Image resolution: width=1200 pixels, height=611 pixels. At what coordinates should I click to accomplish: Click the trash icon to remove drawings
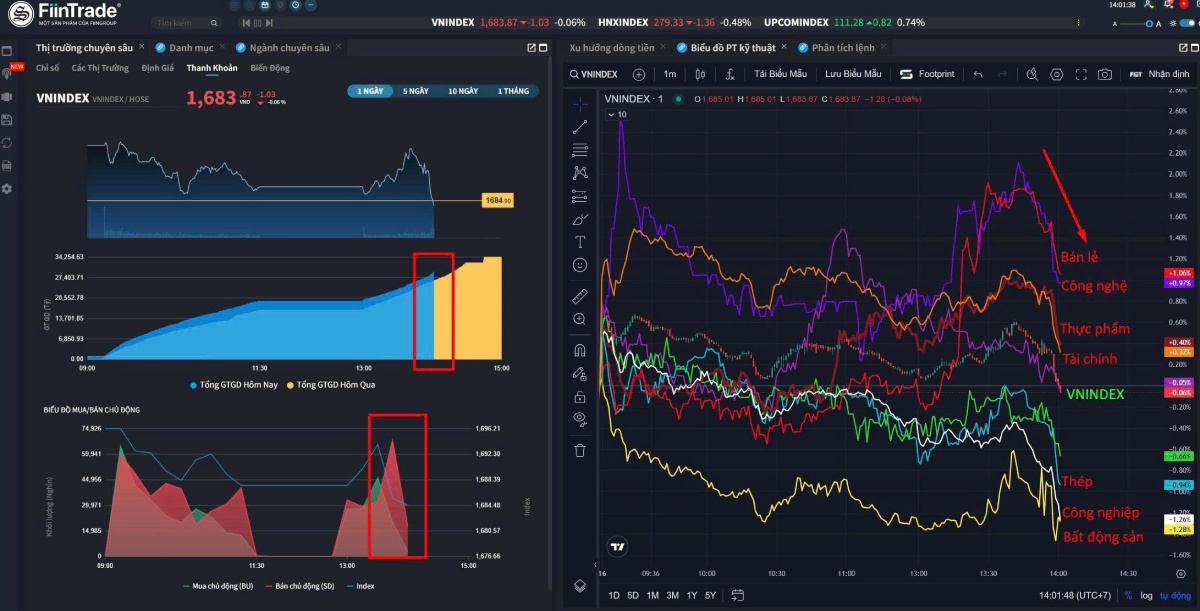tap(580, 450)
